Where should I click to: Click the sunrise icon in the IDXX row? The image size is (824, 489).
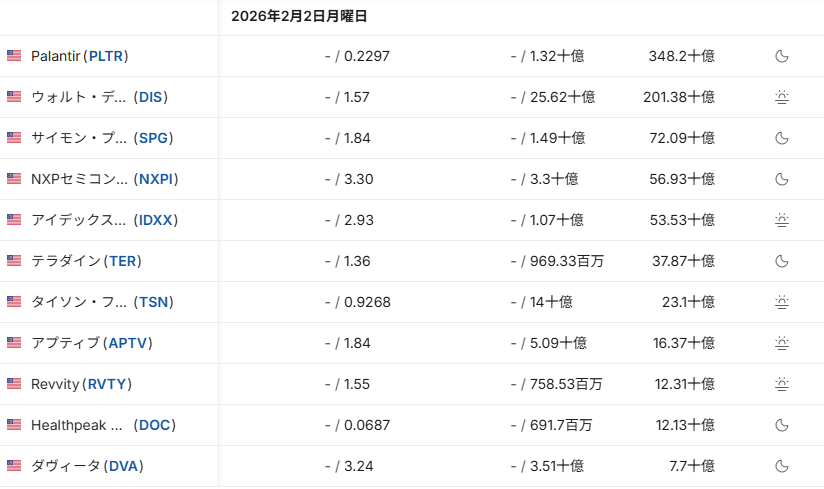click(x=782, y=220)
